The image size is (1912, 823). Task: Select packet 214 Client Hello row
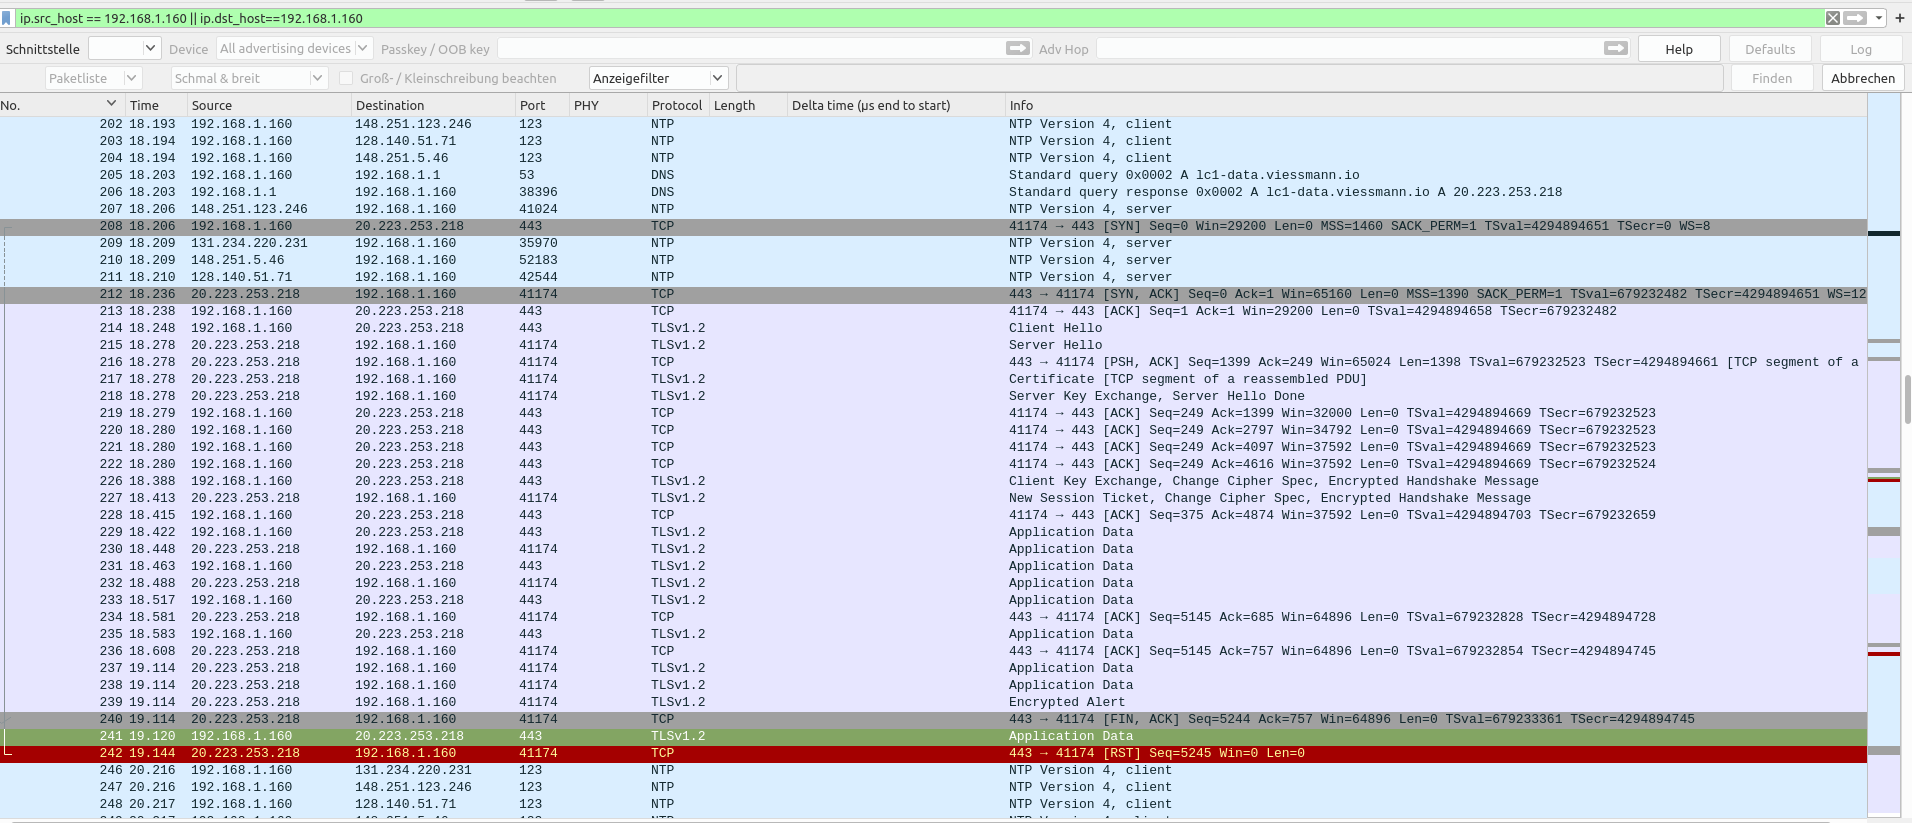point(933,328)
